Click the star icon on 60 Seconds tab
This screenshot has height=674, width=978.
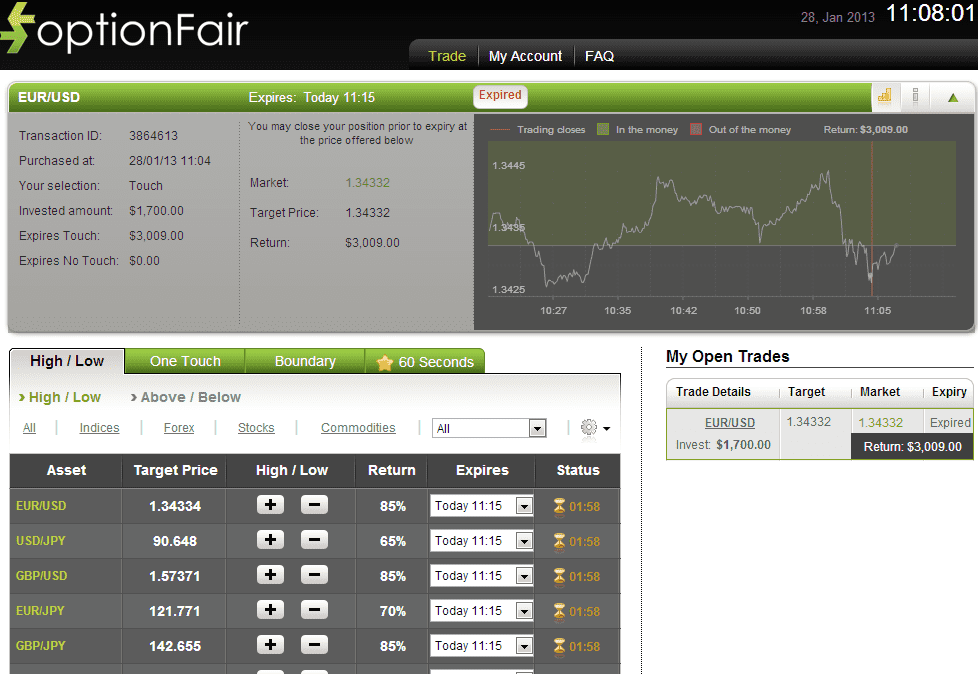pos(385,361)
